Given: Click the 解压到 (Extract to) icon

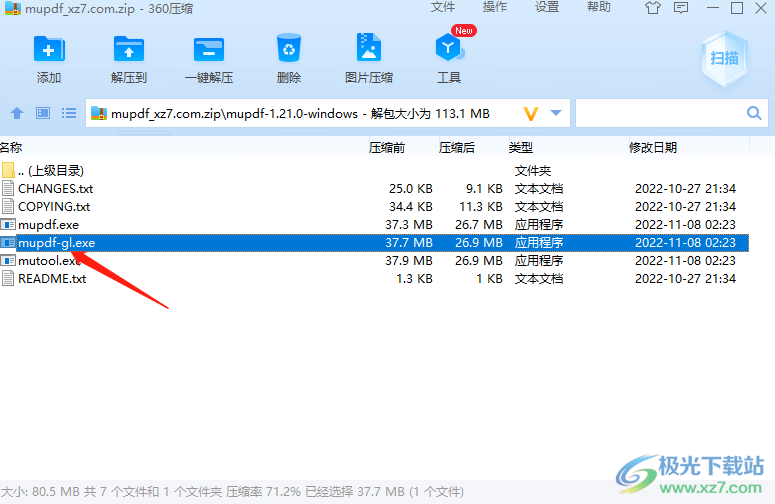Looking at the screenshot, I should [x=129, y=49].
